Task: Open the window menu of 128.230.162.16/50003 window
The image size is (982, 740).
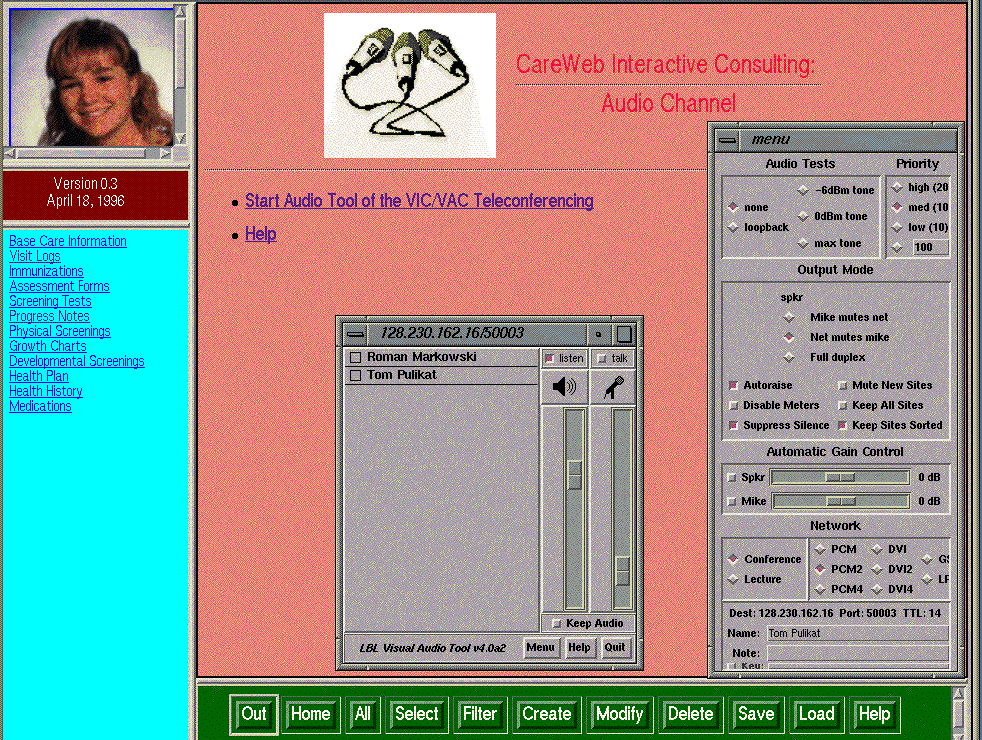Action: point(356,334)
